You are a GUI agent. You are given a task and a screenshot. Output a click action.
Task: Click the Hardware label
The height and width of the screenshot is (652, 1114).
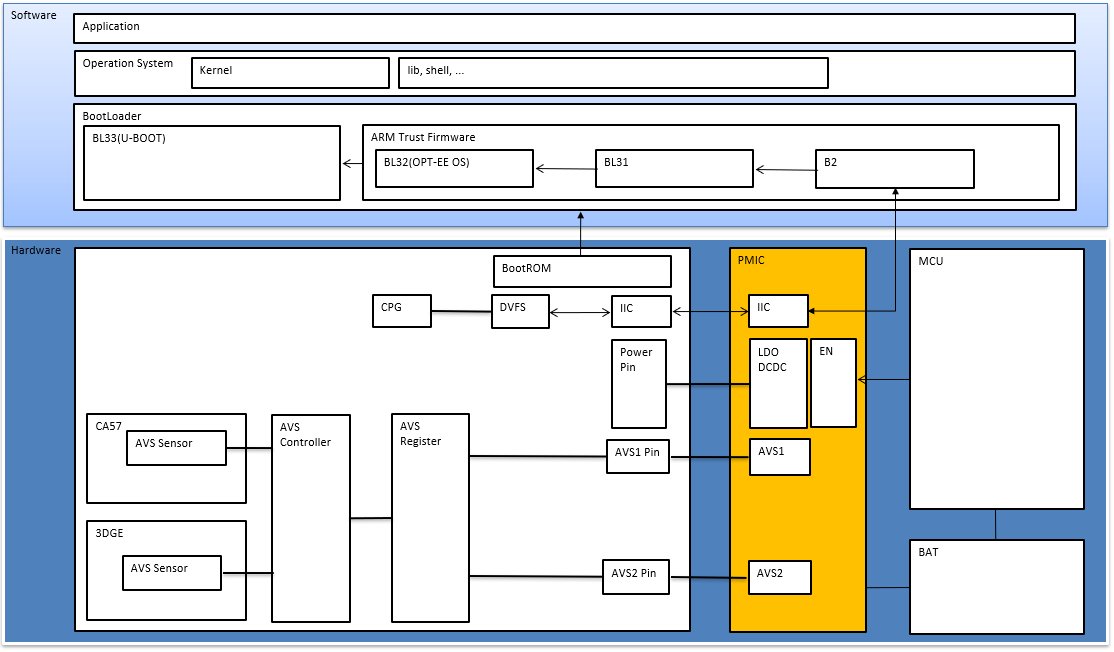[36, 250]
